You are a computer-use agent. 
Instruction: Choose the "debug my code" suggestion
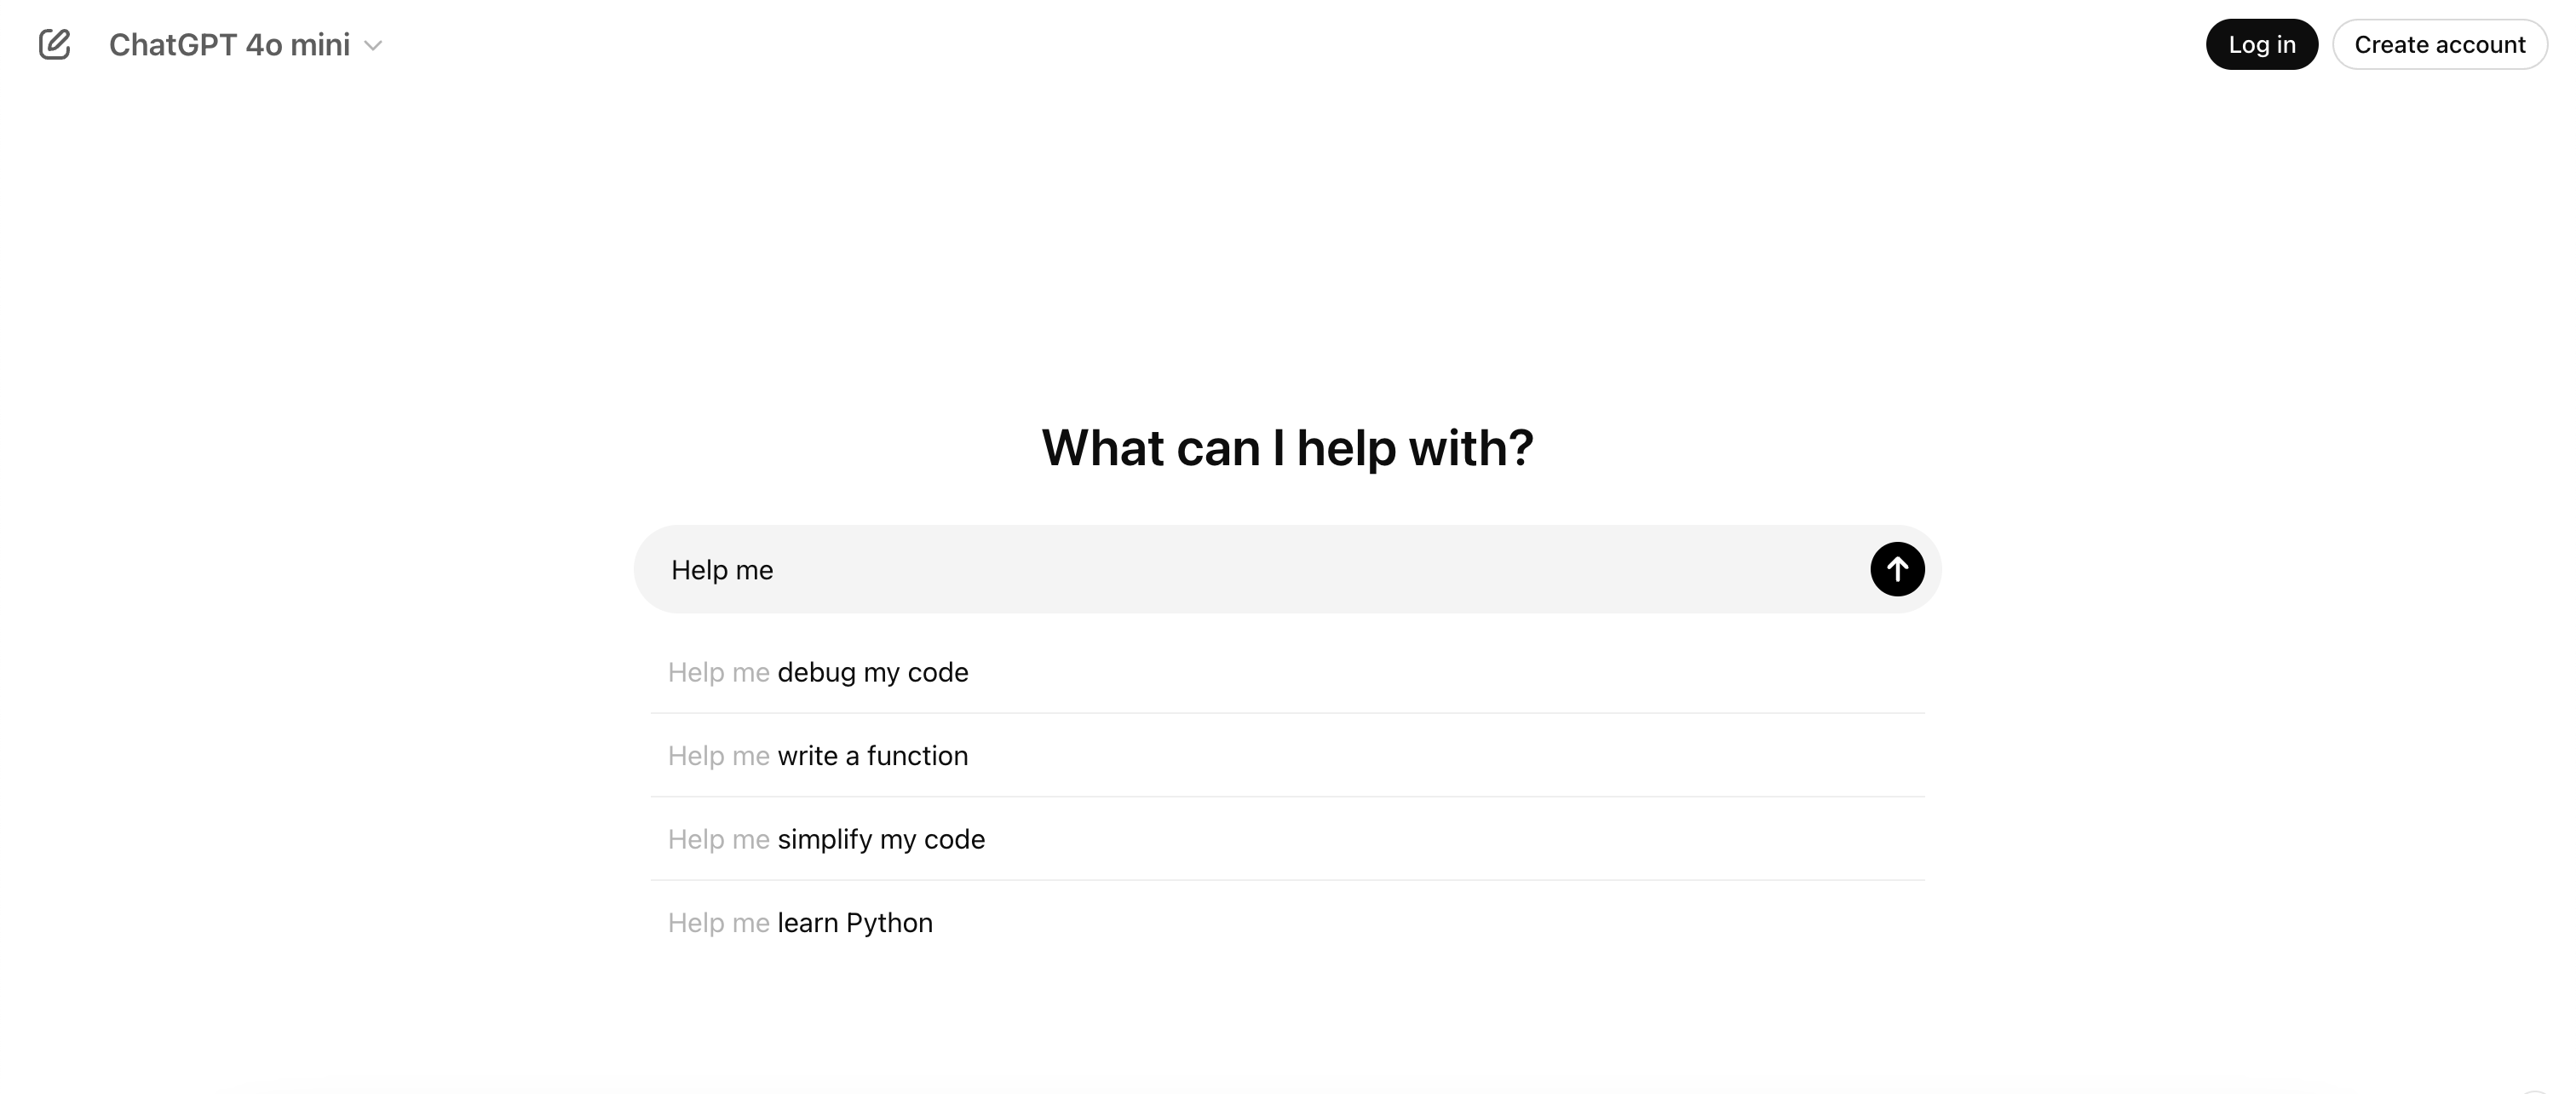[1287, 672]
